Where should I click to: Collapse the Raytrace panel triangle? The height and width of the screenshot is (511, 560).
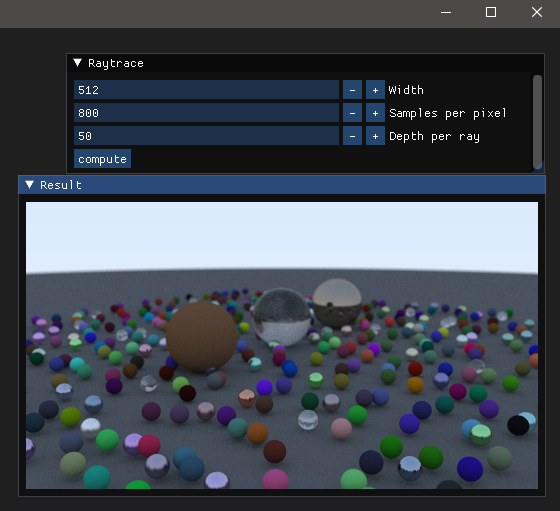click(x=78, y=63)
